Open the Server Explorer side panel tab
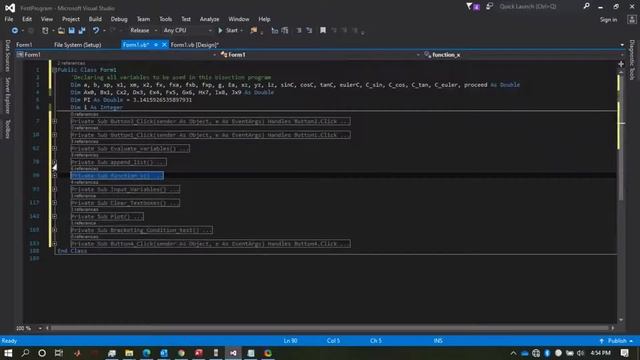Image resolution: width=640 pixels, height=360 pixels. point(7,95)
